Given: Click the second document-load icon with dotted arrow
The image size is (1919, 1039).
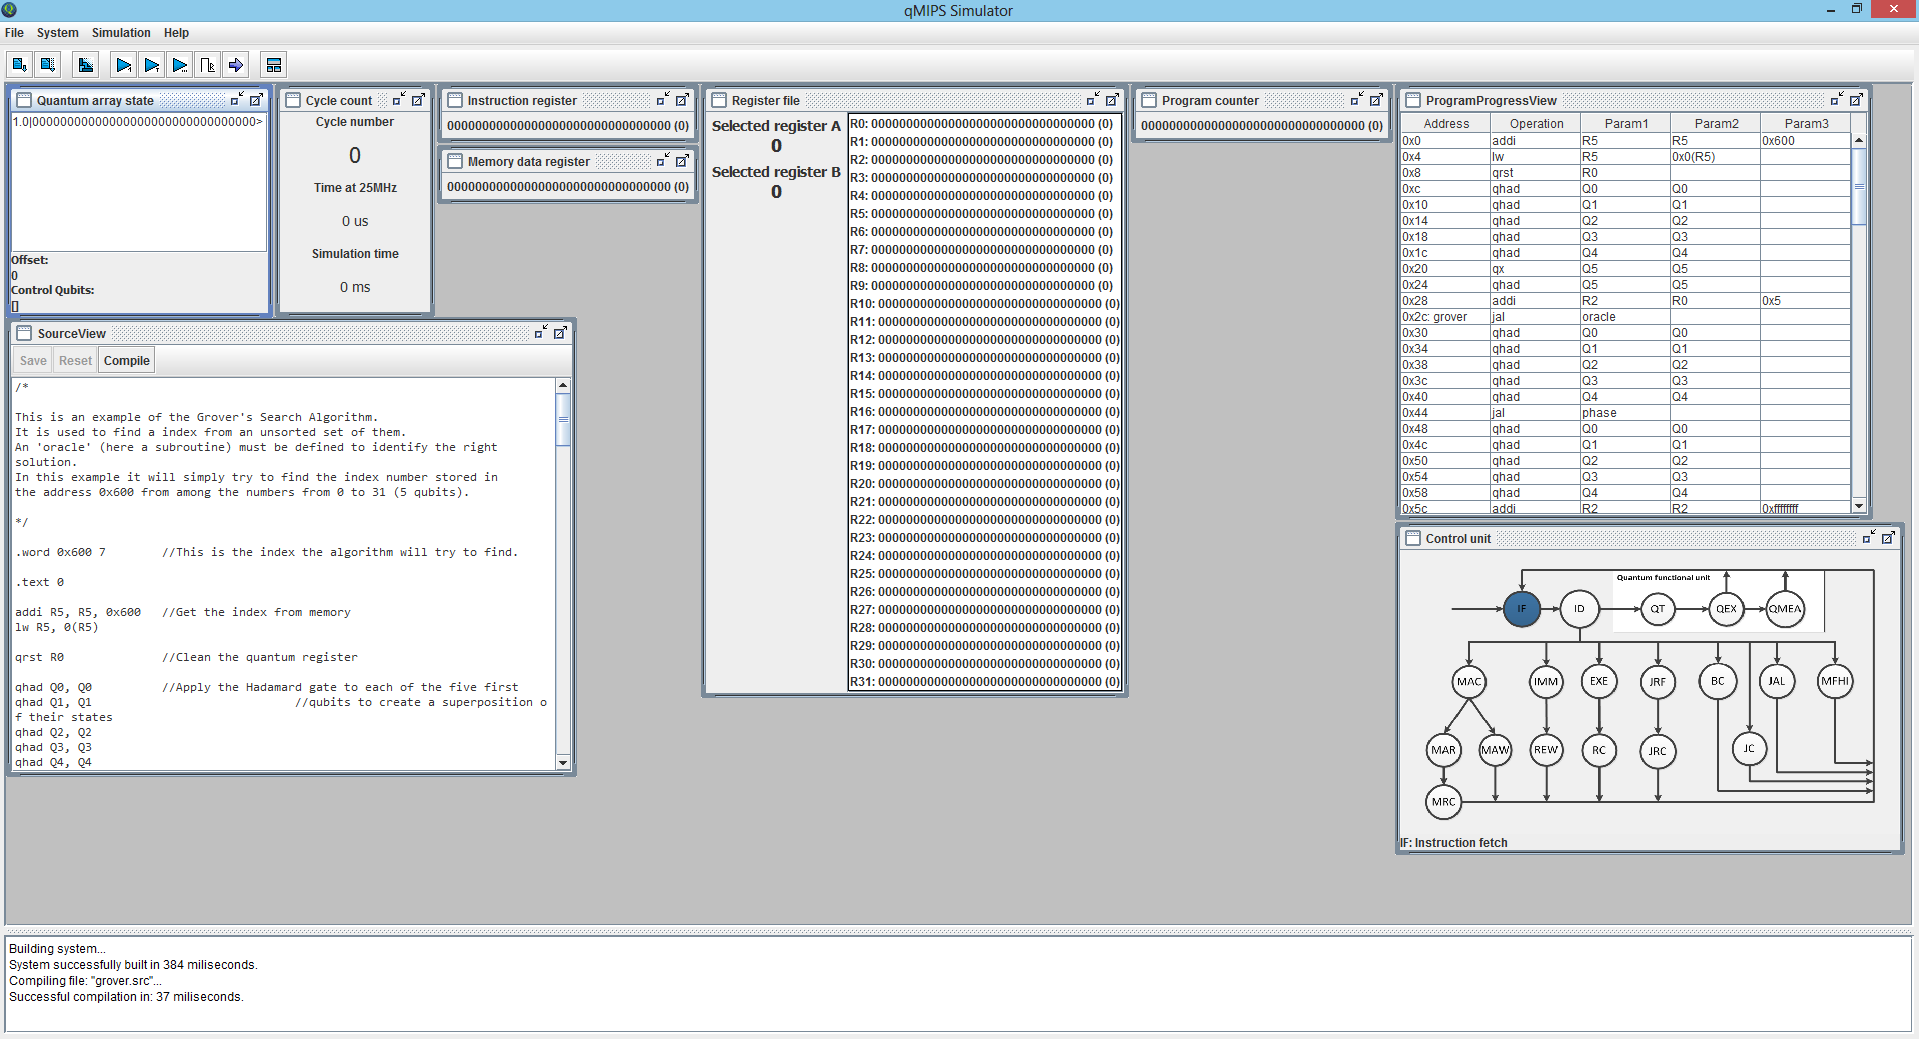Looking at the screenshot, I should pyautogui.click(x=47, y=65).
